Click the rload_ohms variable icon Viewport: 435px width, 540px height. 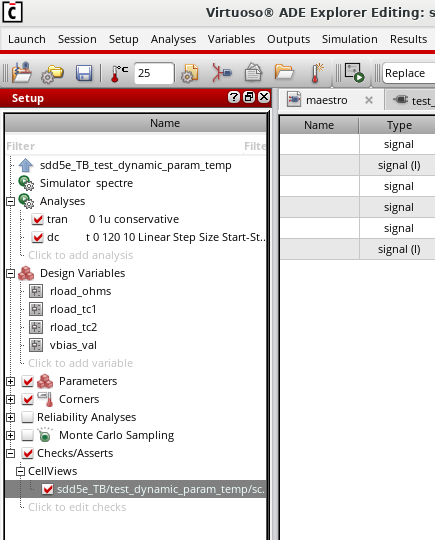pos(36,291)
